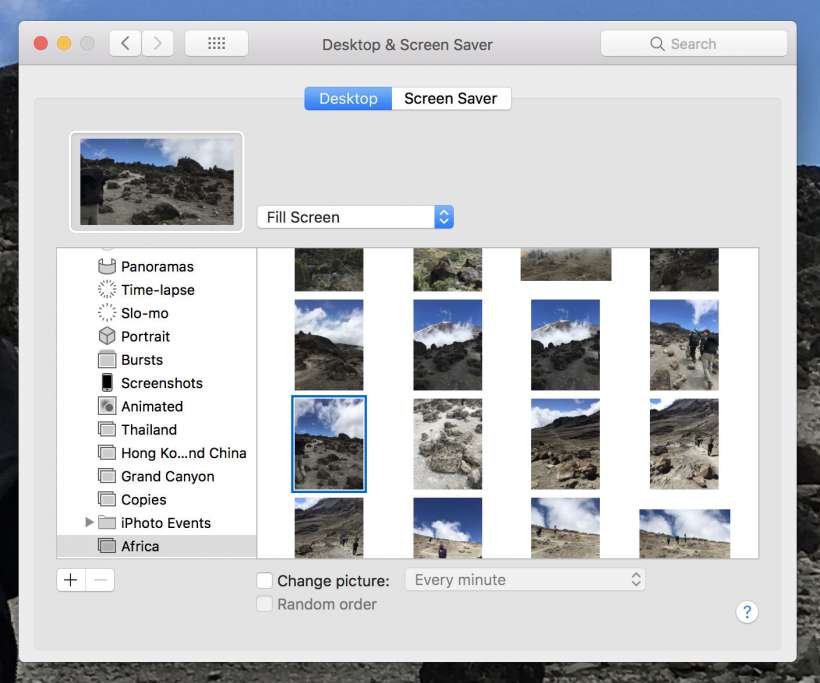The height and width of the screenshot is (683, 820).
Task: Click the Thailand album icon
Action: pos(107,429)
